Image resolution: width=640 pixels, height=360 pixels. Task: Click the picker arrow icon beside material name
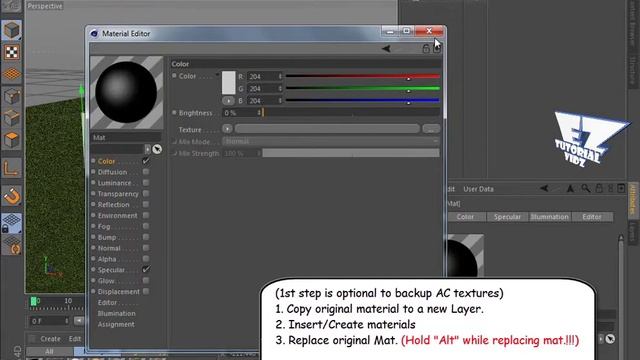157,149
